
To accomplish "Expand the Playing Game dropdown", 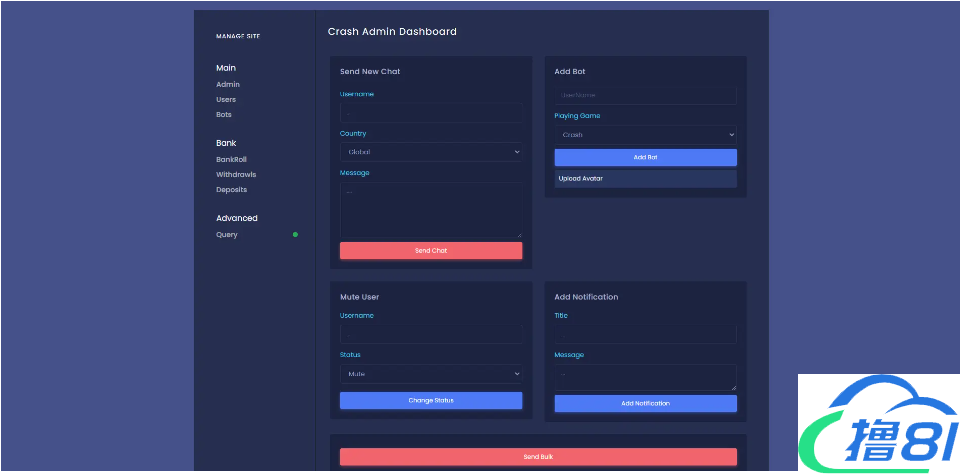I will click(x=645, y=135).
